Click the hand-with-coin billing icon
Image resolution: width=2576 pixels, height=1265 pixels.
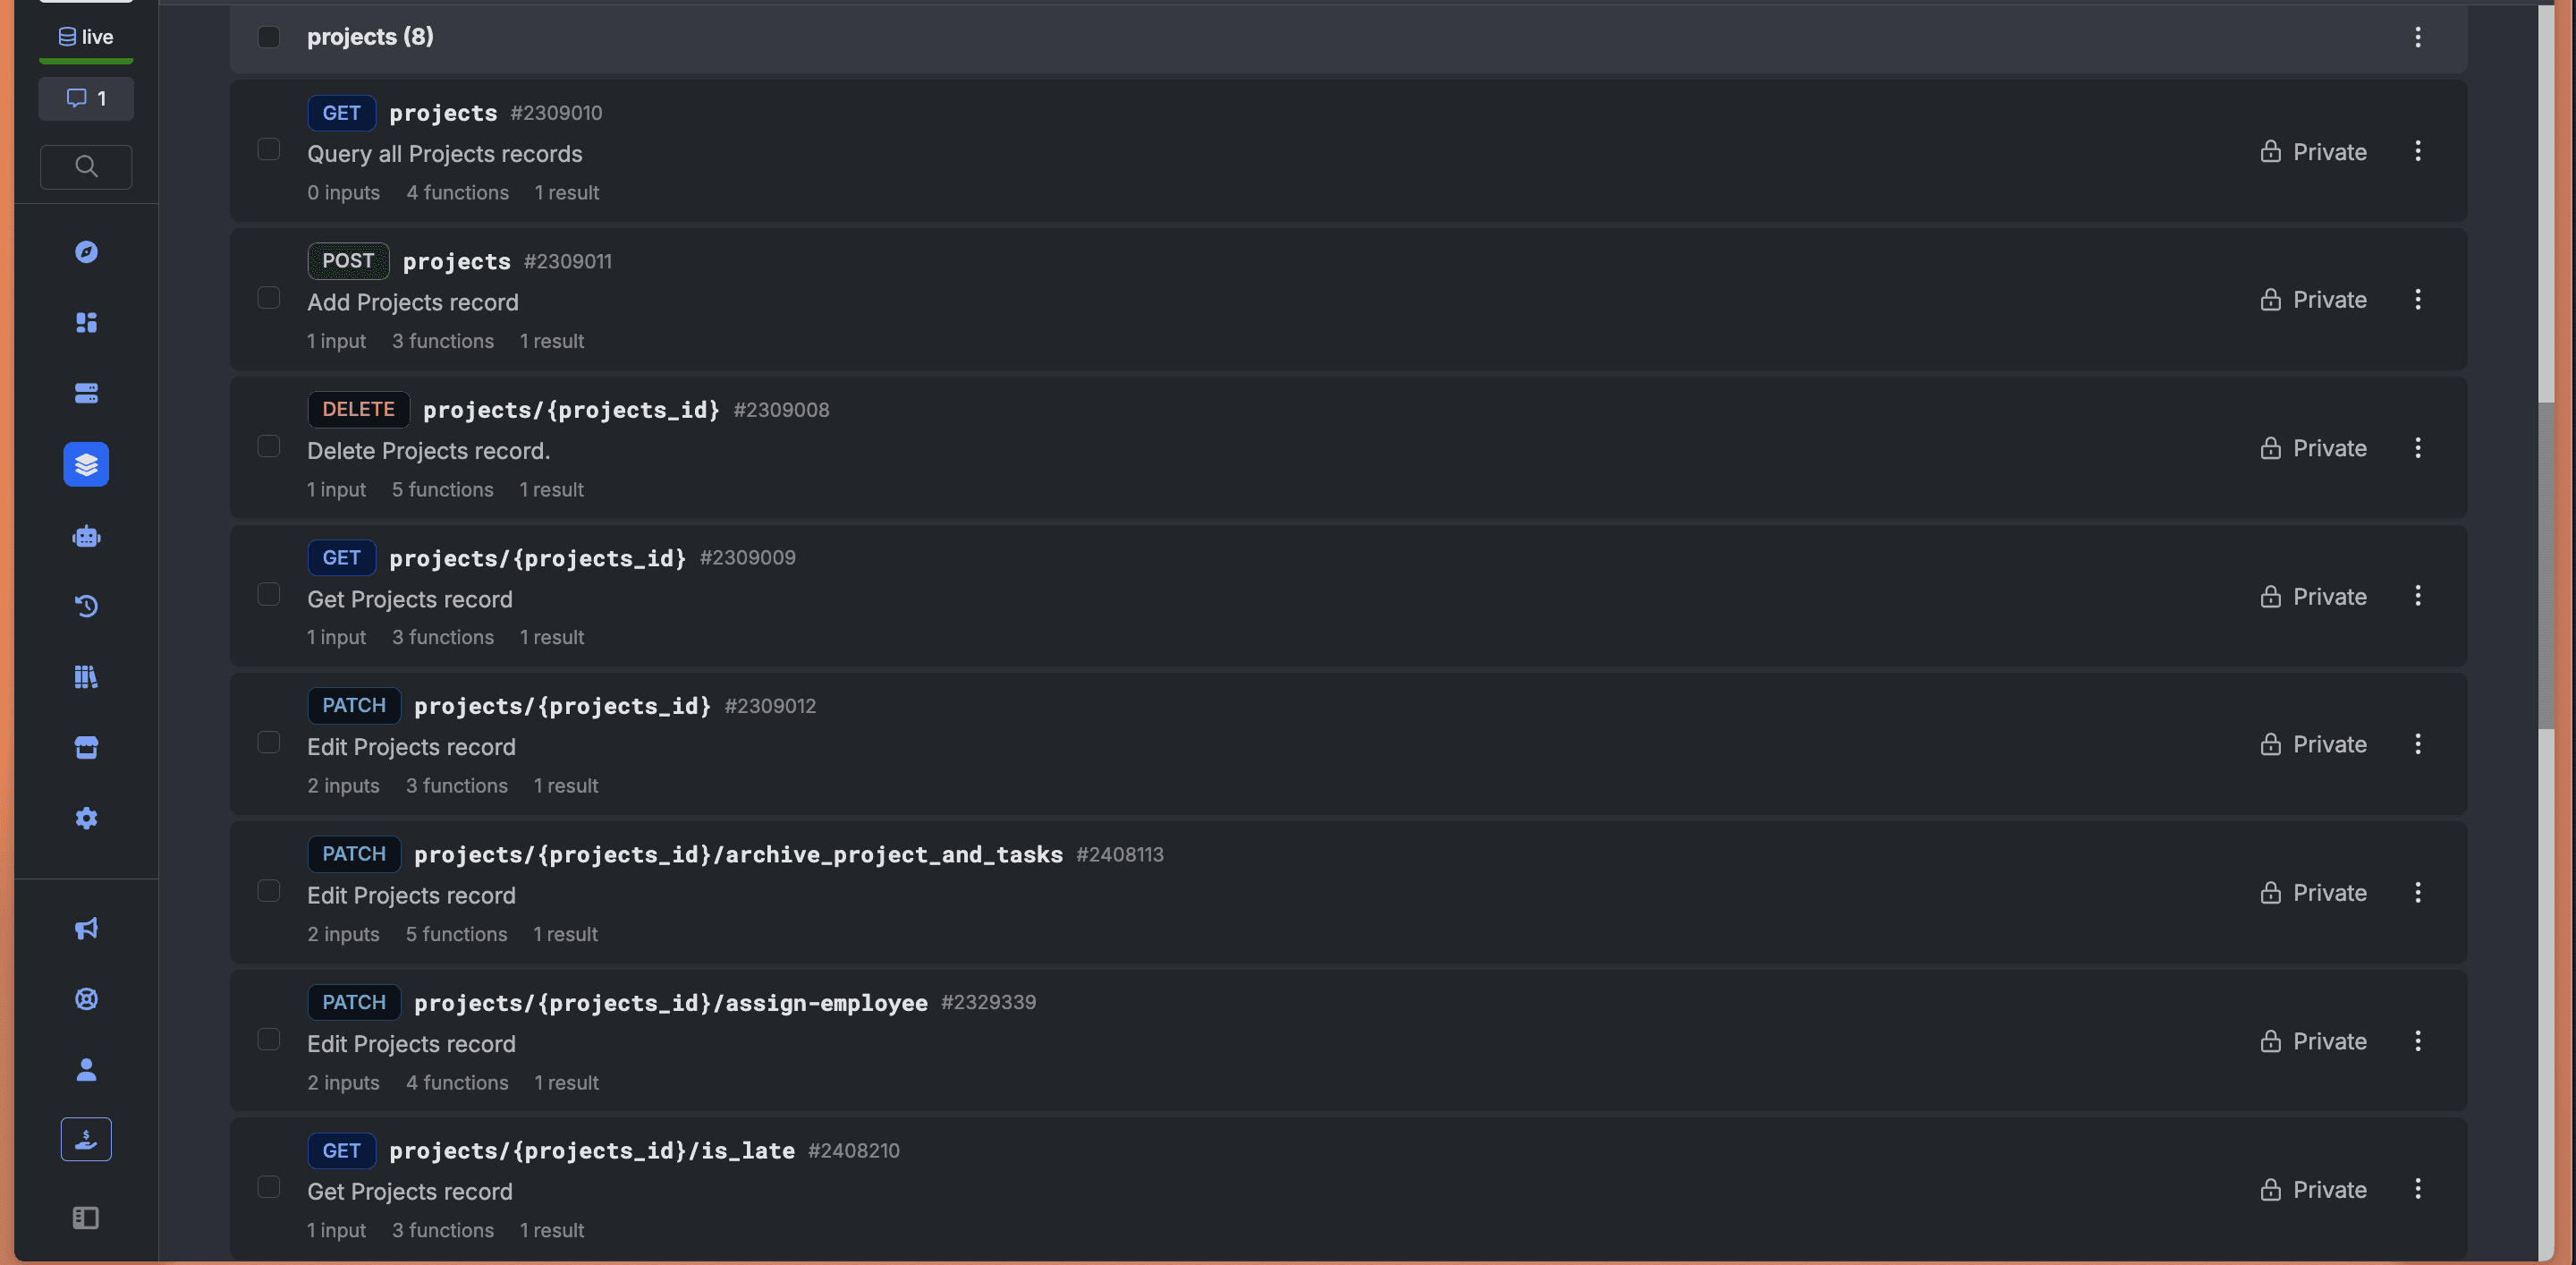86,1139
